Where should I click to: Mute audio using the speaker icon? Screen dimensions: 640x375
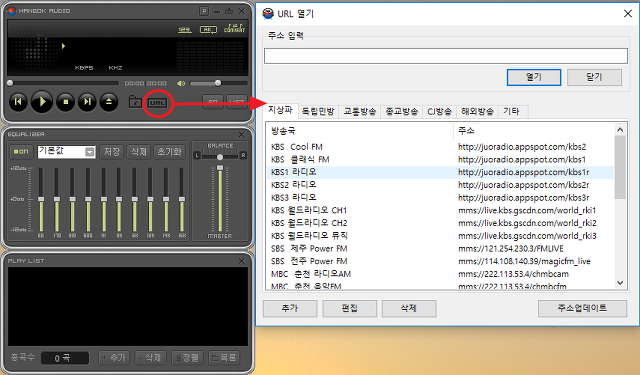click(x=181, y=83)
